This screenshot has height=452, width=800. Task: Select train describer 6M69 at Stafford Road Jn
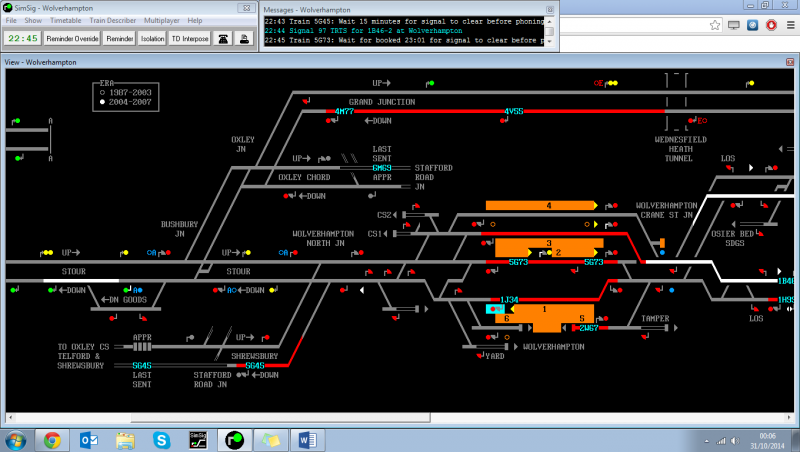382,168
